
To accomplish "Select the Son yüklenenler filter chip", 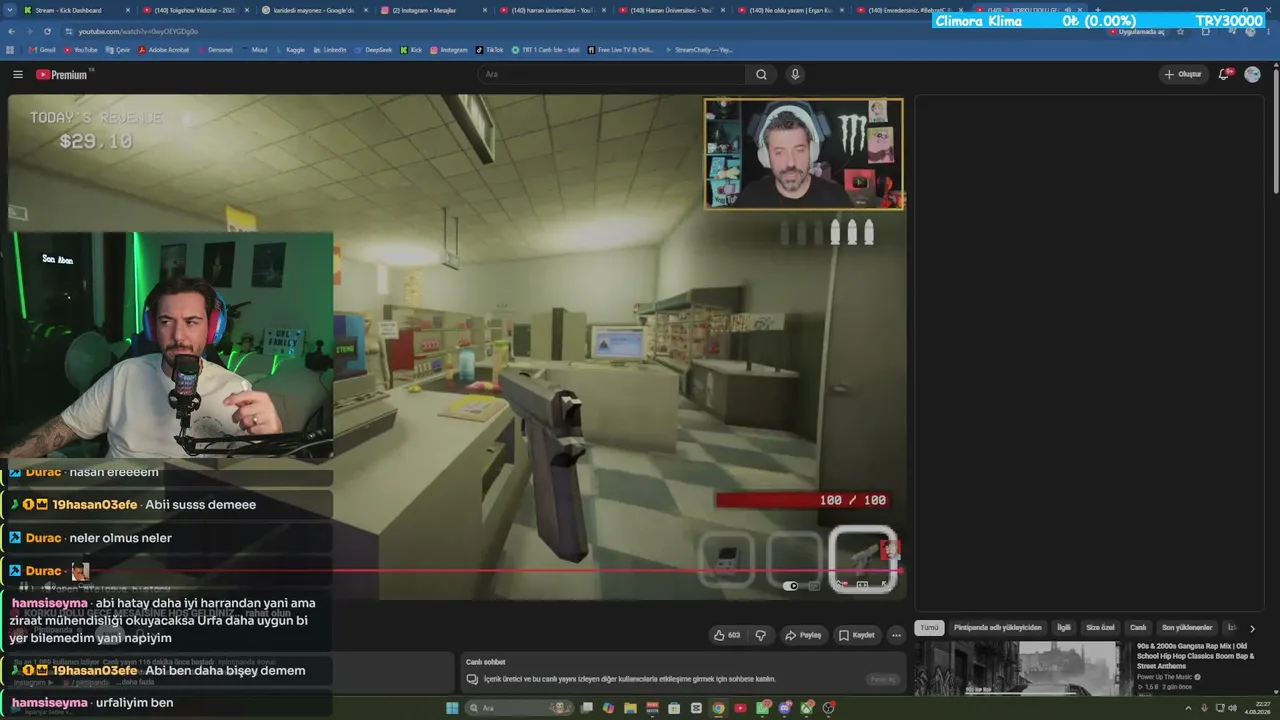I will coord(1187,628).
